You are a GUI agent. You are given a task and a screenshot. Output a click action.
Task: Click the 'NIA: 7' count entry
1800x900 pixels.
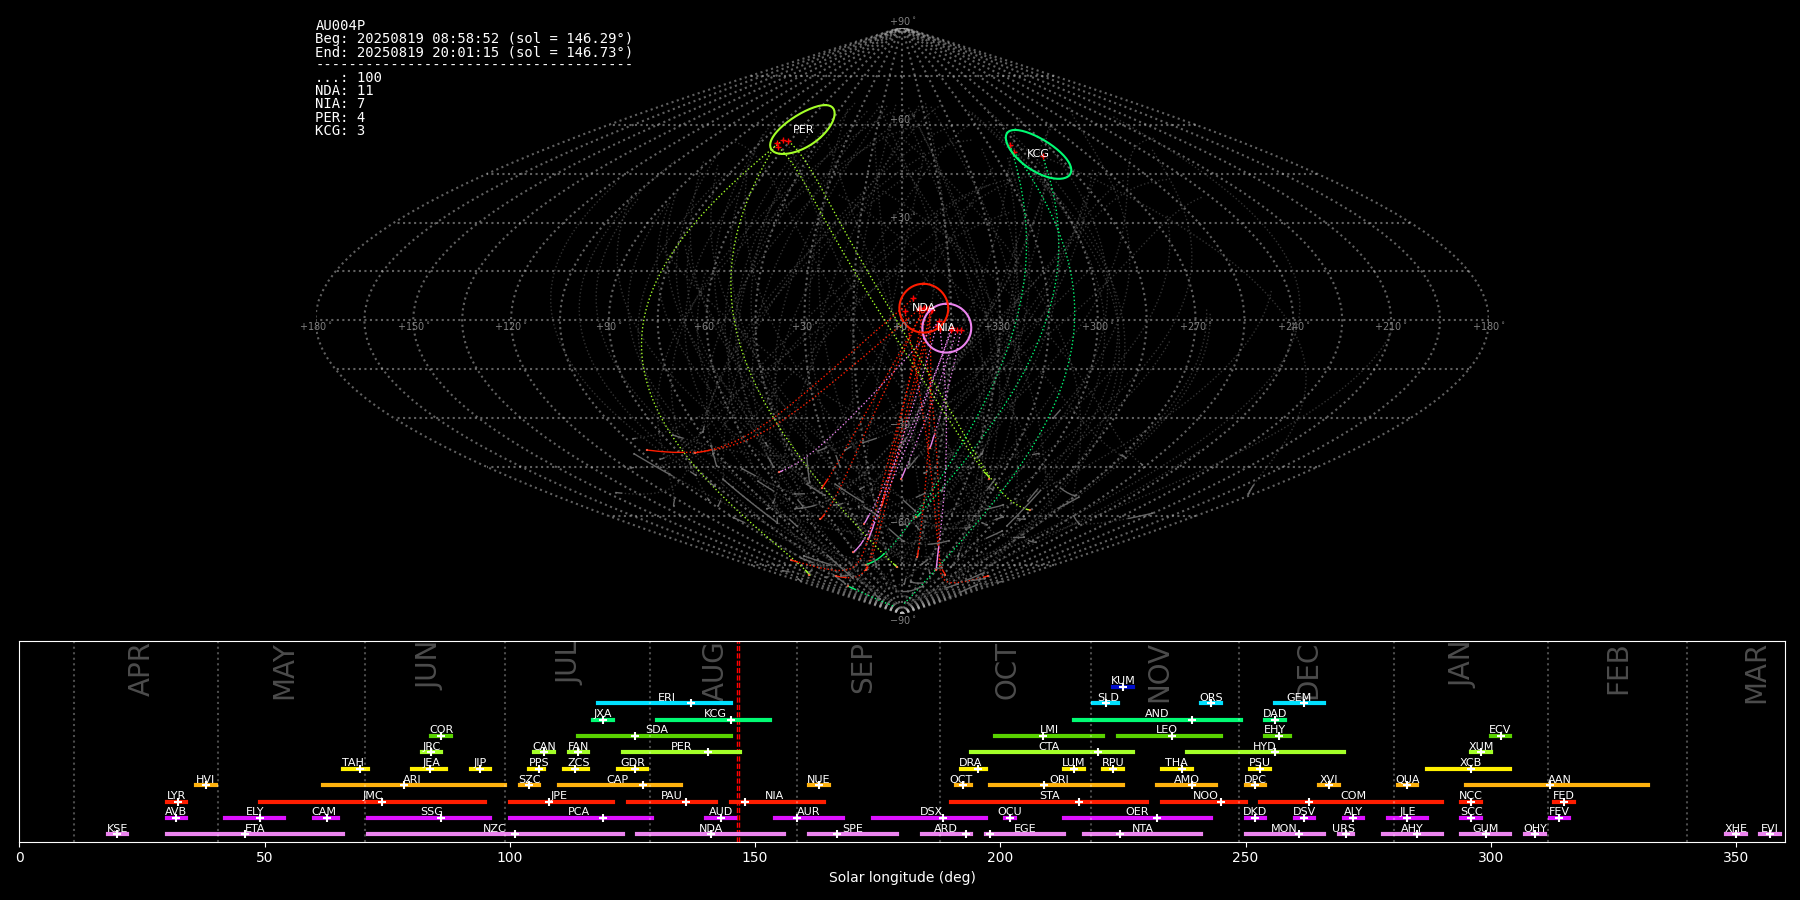click(x=340, y=104)
